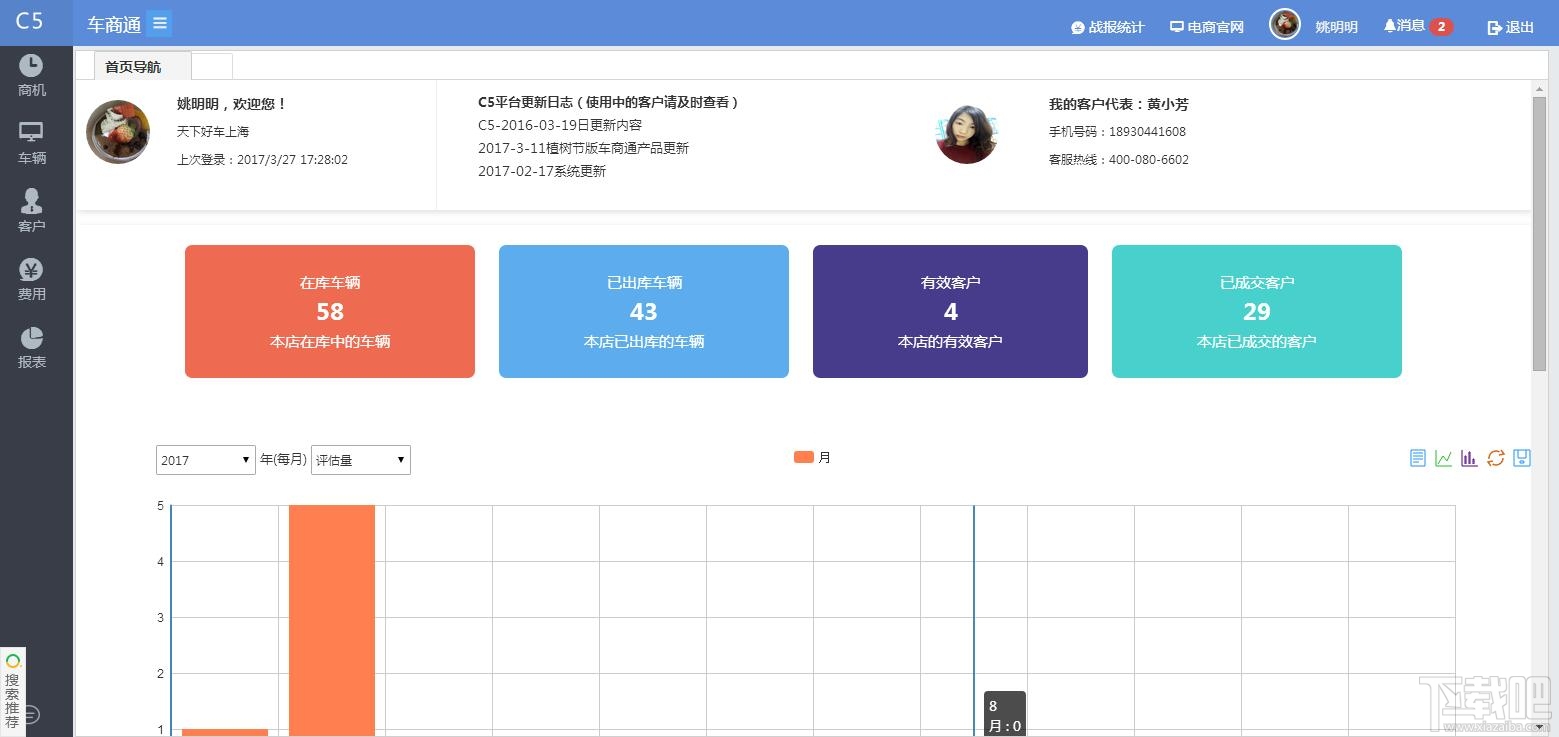
Task: Switch chart to bar graph
Action: point(1469,458)
